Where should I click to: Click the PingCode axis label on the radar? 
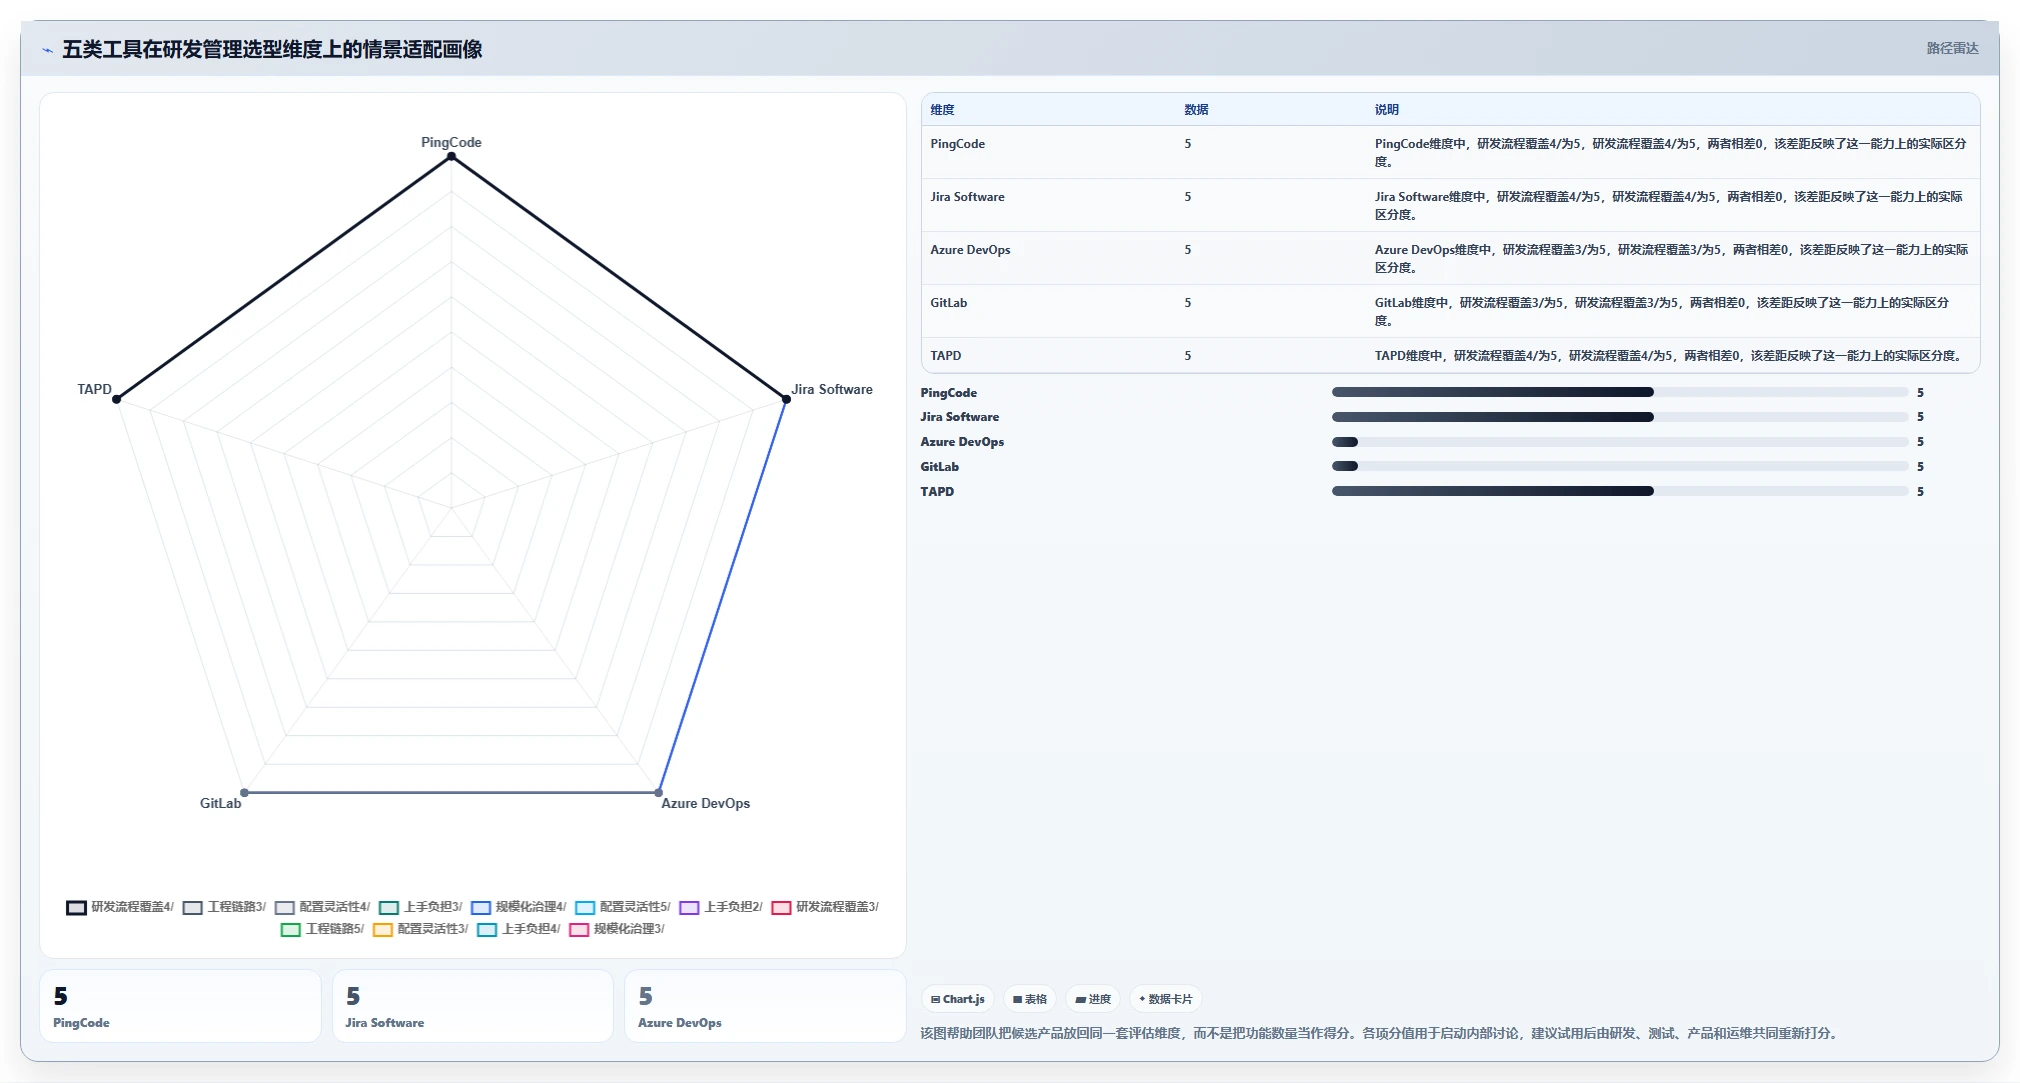(451, 142)
